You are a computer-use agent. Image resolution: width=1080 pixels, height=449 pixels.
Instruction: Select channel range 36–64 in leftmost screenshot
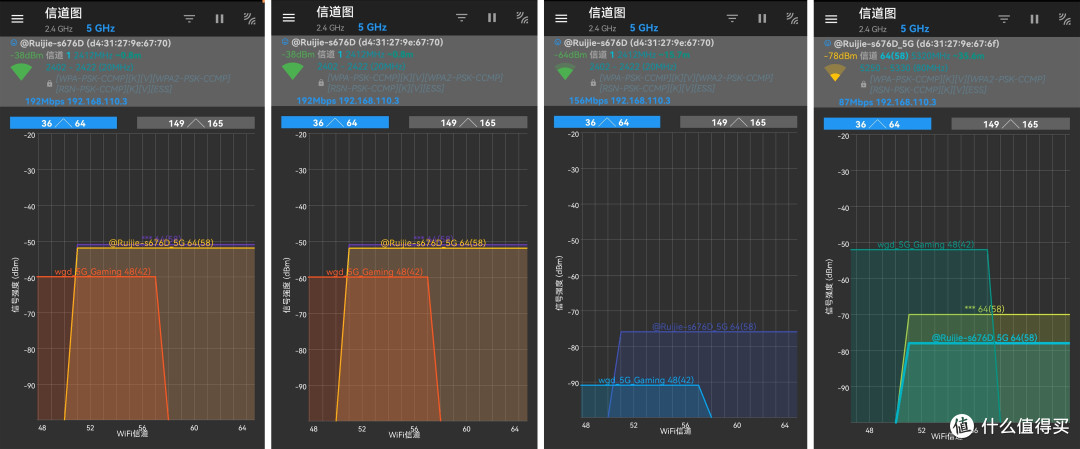pyautogui.click(x=63, y=123)
